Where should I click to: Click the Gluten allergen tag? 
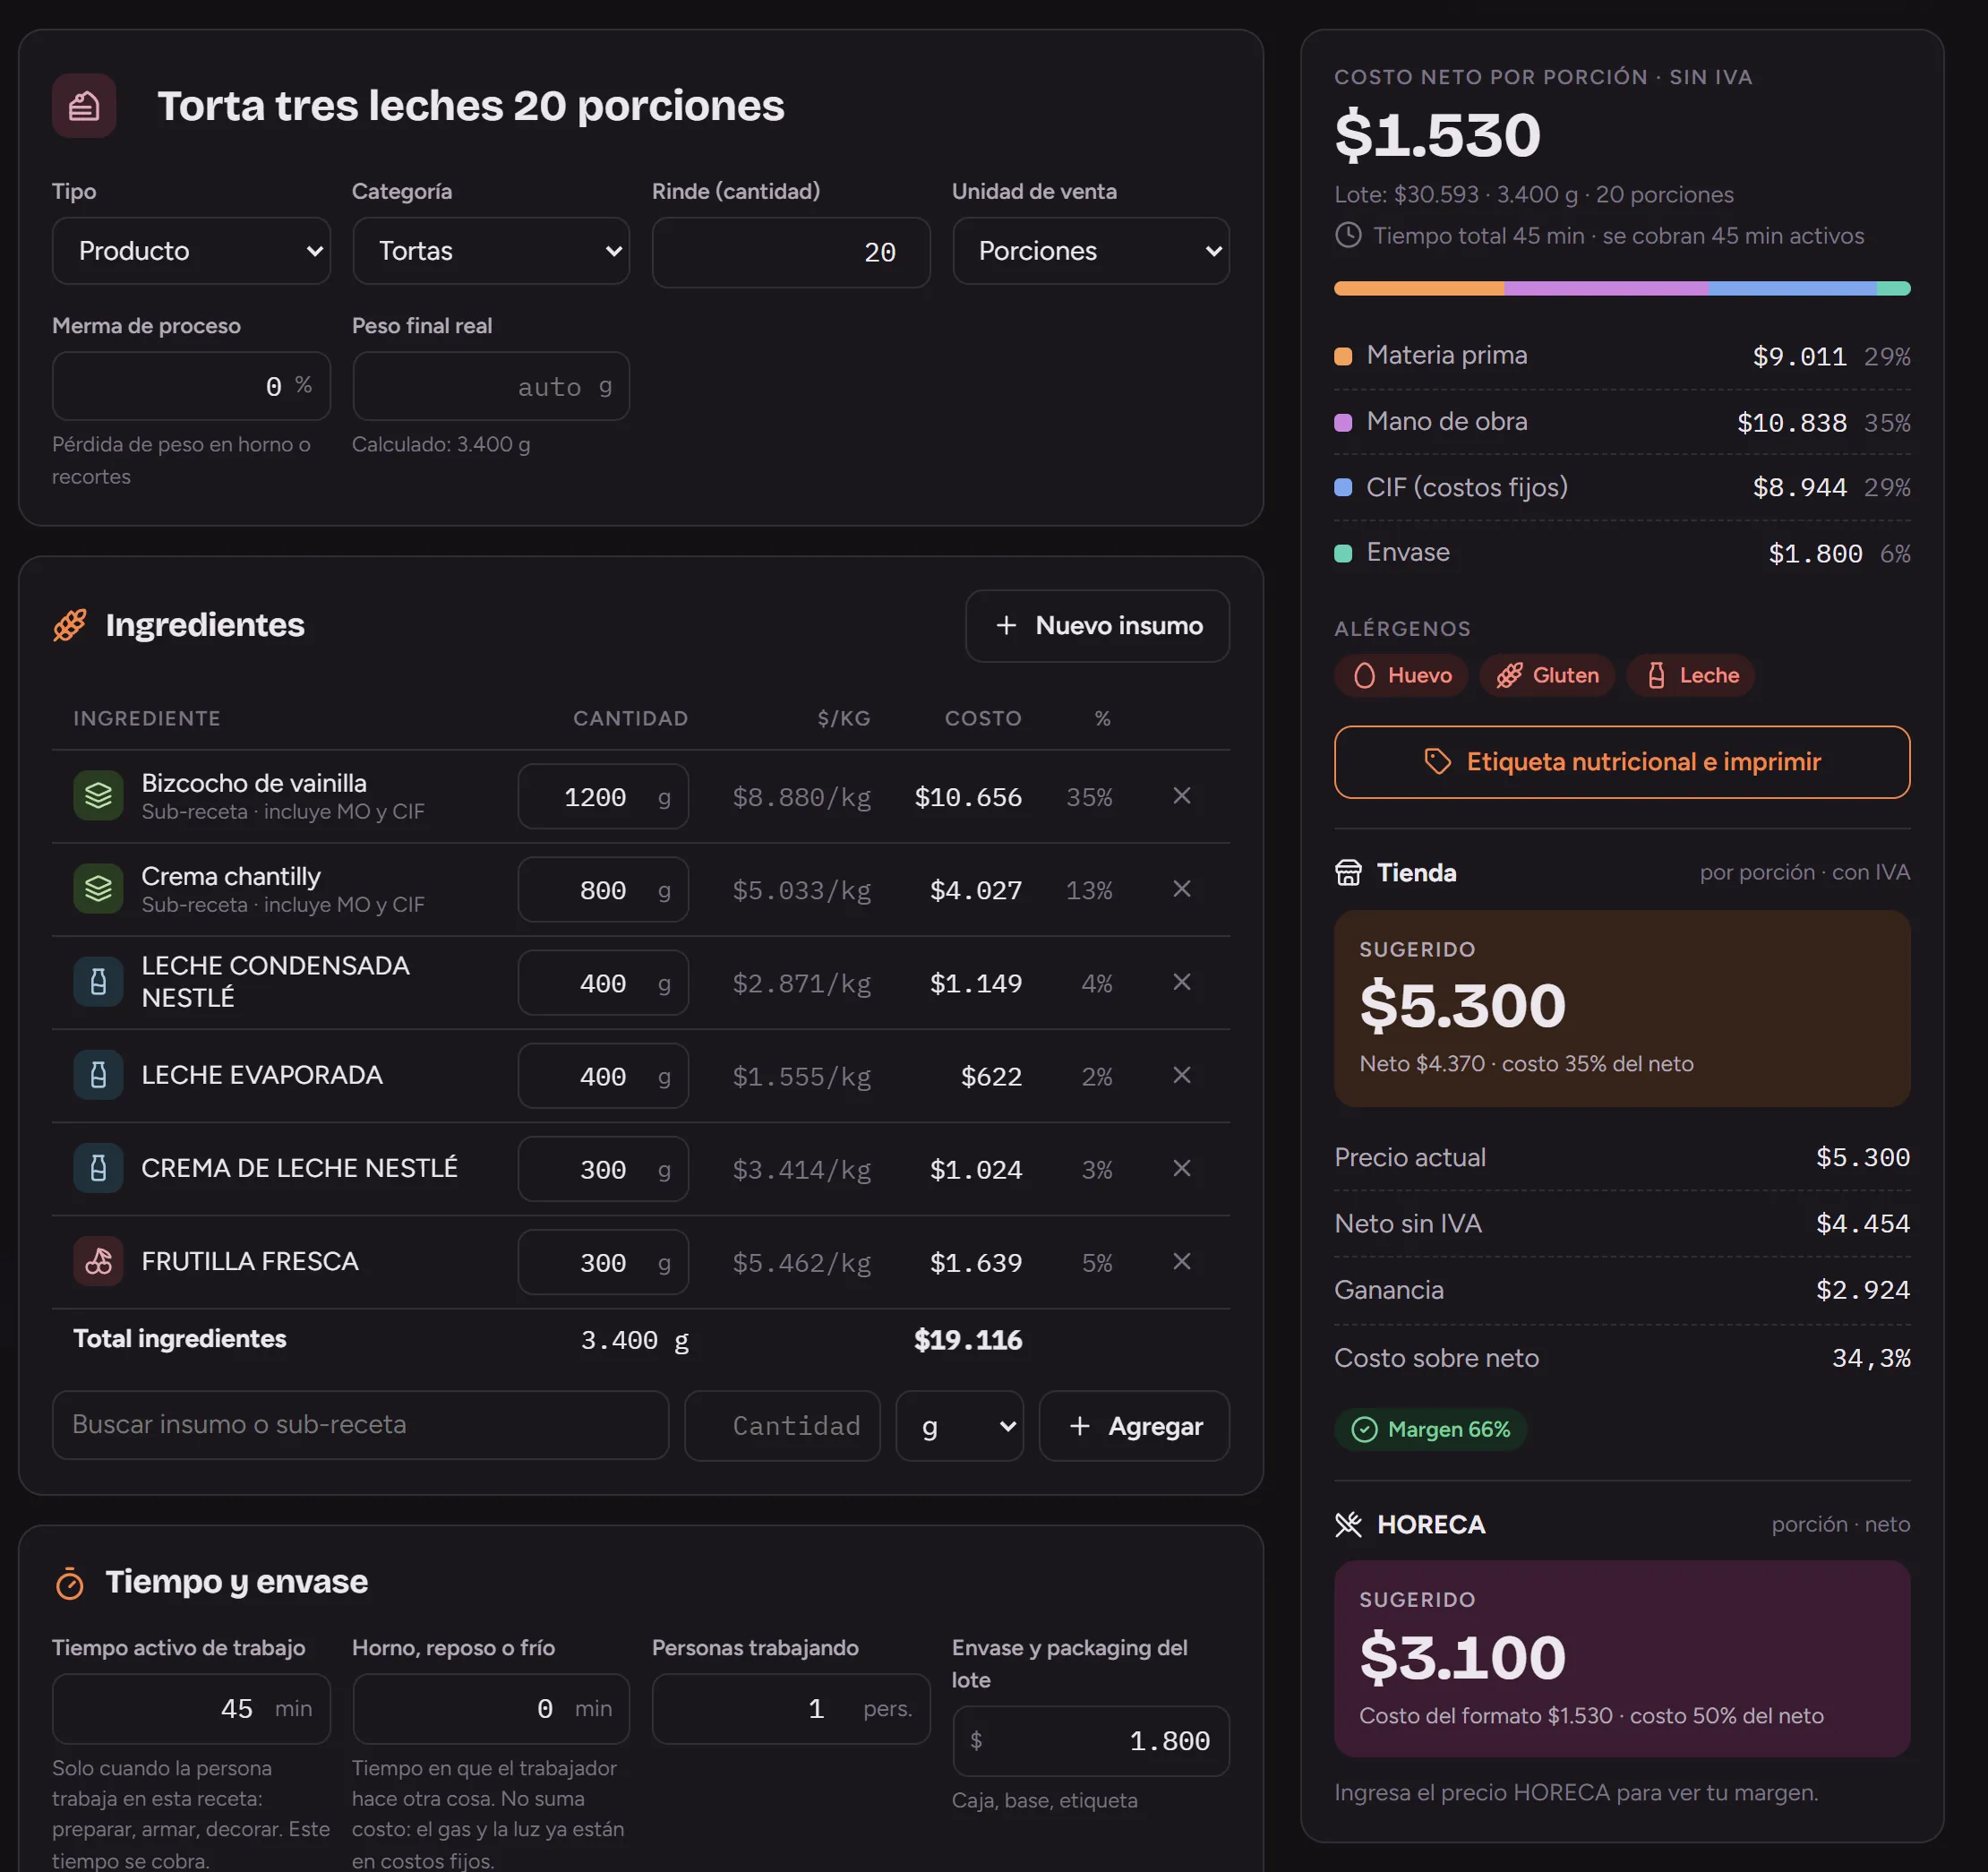[x=1546, y=676]
